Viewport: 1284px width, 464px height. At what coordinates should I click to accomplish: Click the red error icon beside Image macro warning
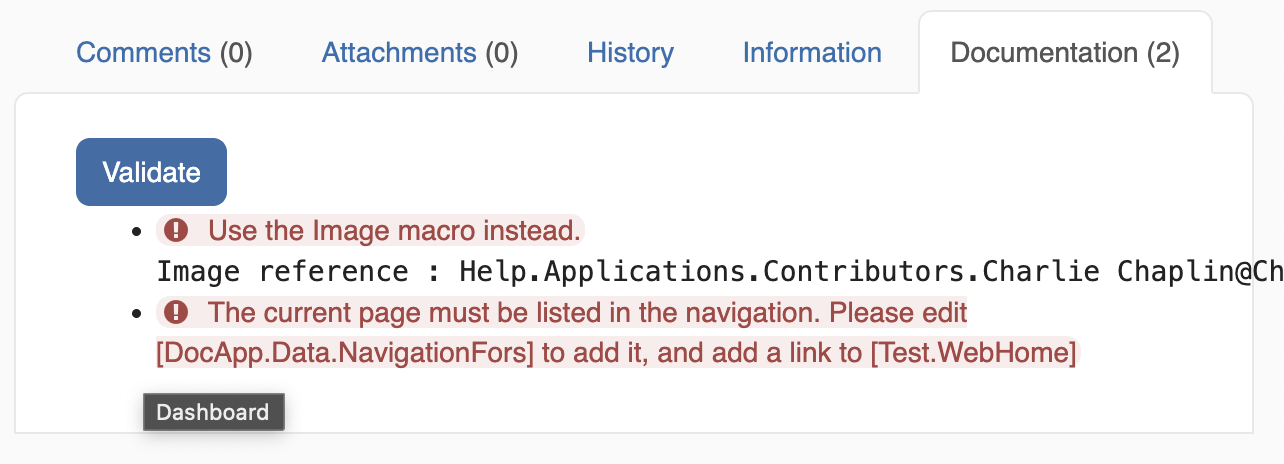(x=176, y=232)
